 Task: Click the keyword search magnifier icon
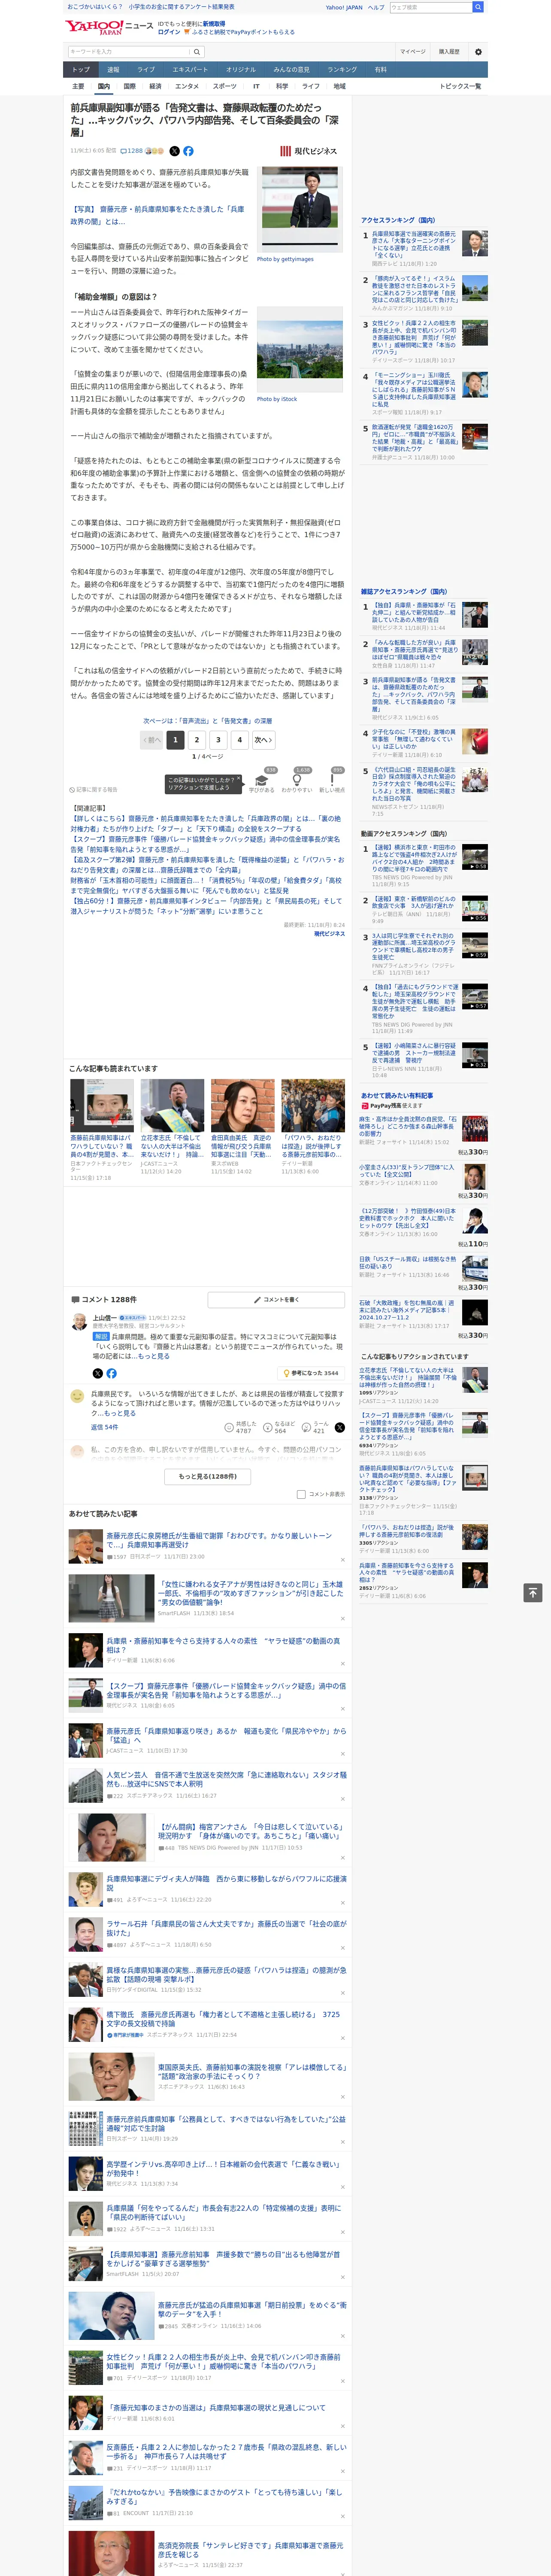coord(197,52)
